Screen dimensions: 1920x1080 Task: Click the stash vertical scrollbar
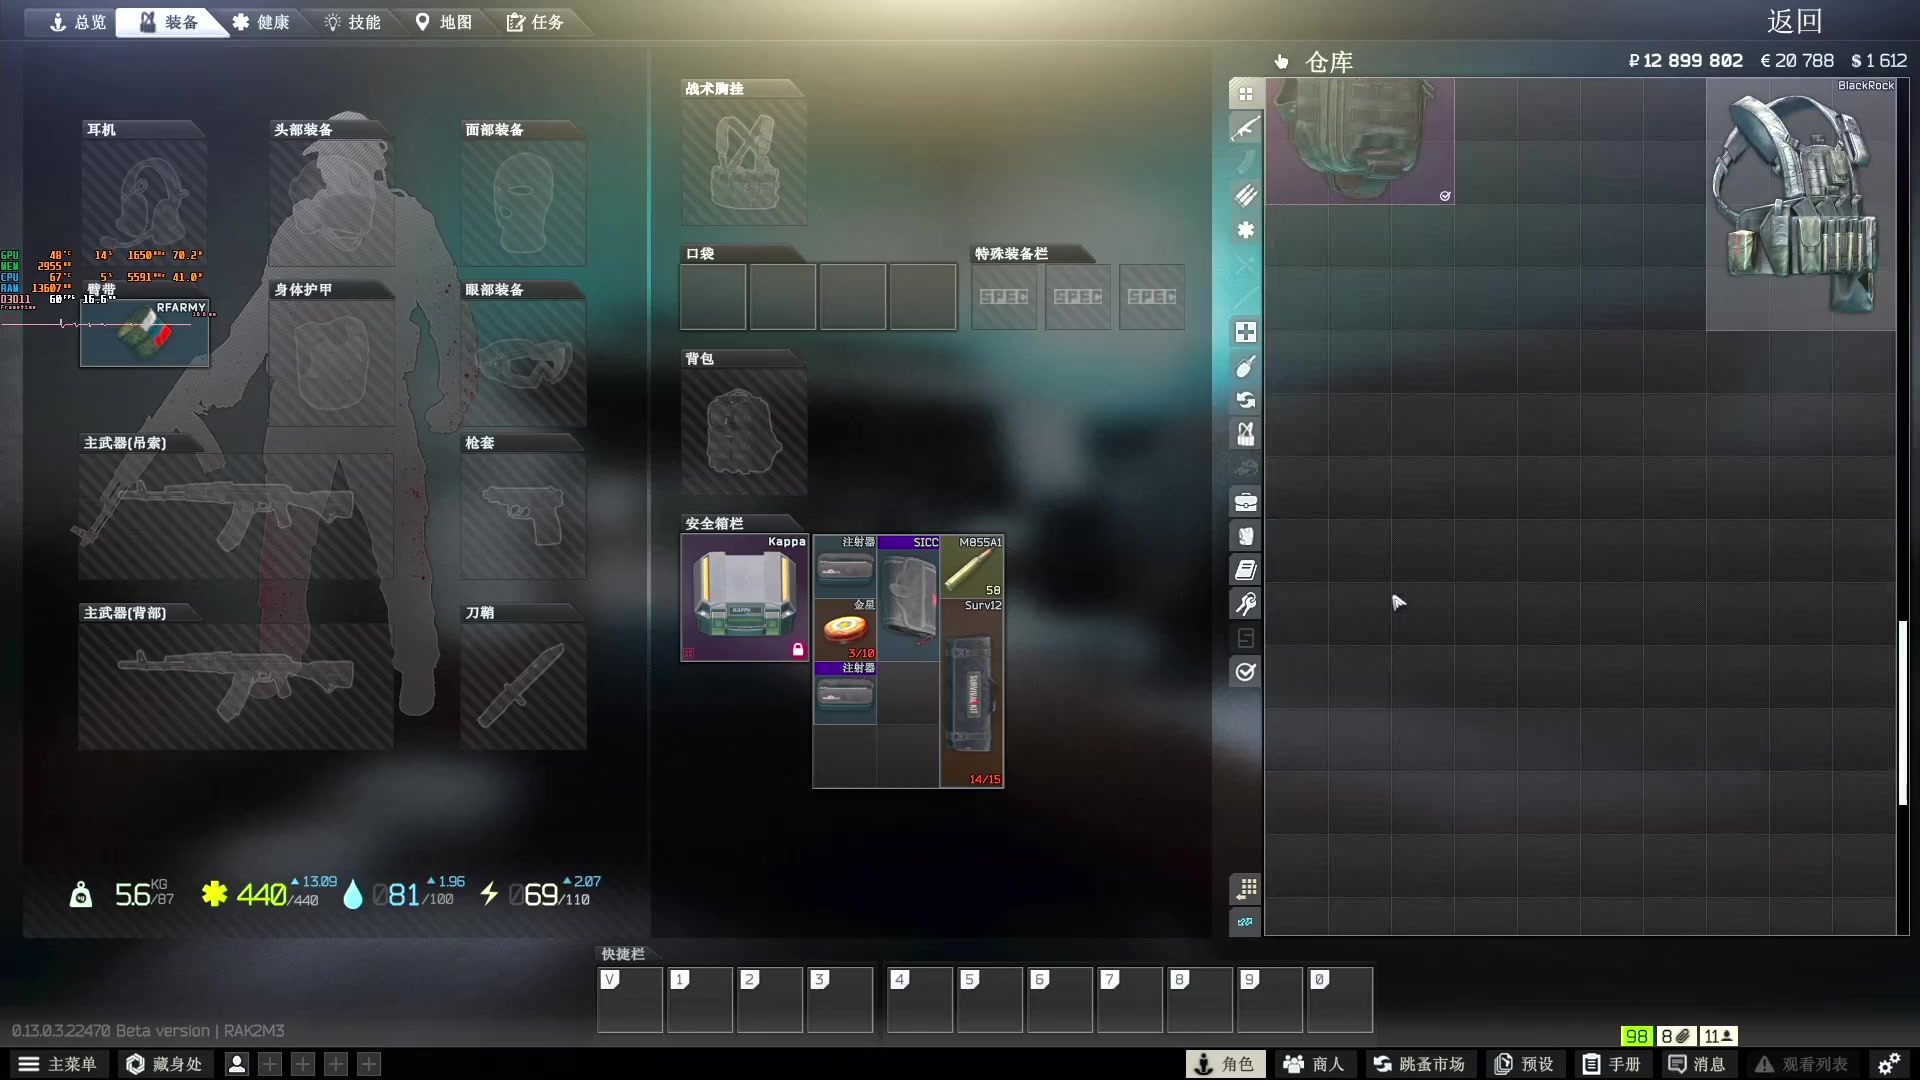pyautogui.click(x=1903, y=712)
